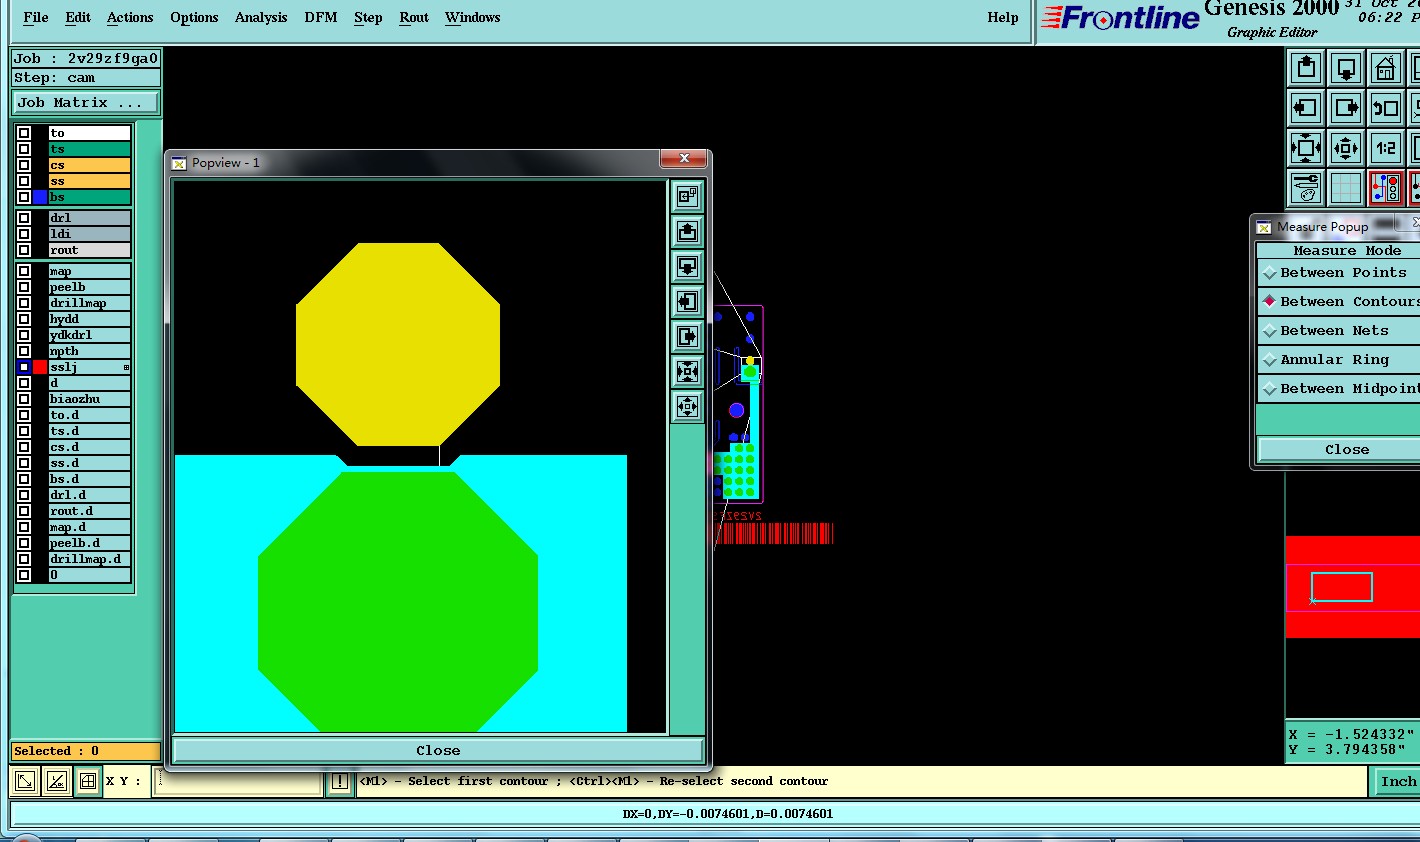Open the wrench and palette settings icon
The width and height of the screenshot is (1420, 842).
click(x=1306, y=188)
